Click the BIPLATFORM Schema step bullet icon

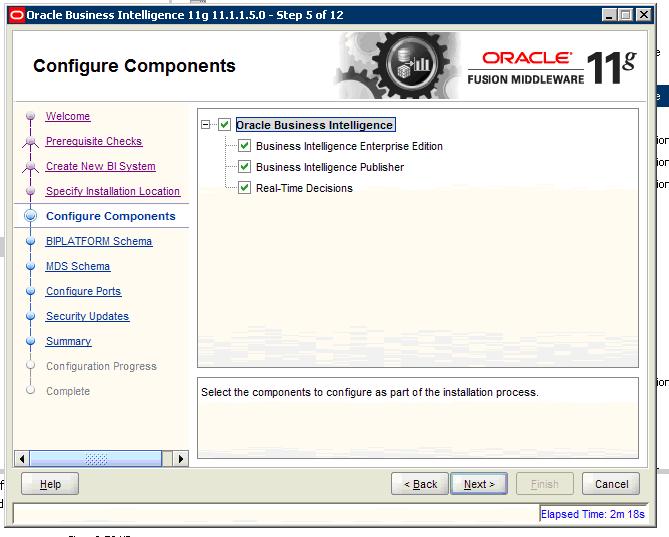click(30, 241)
